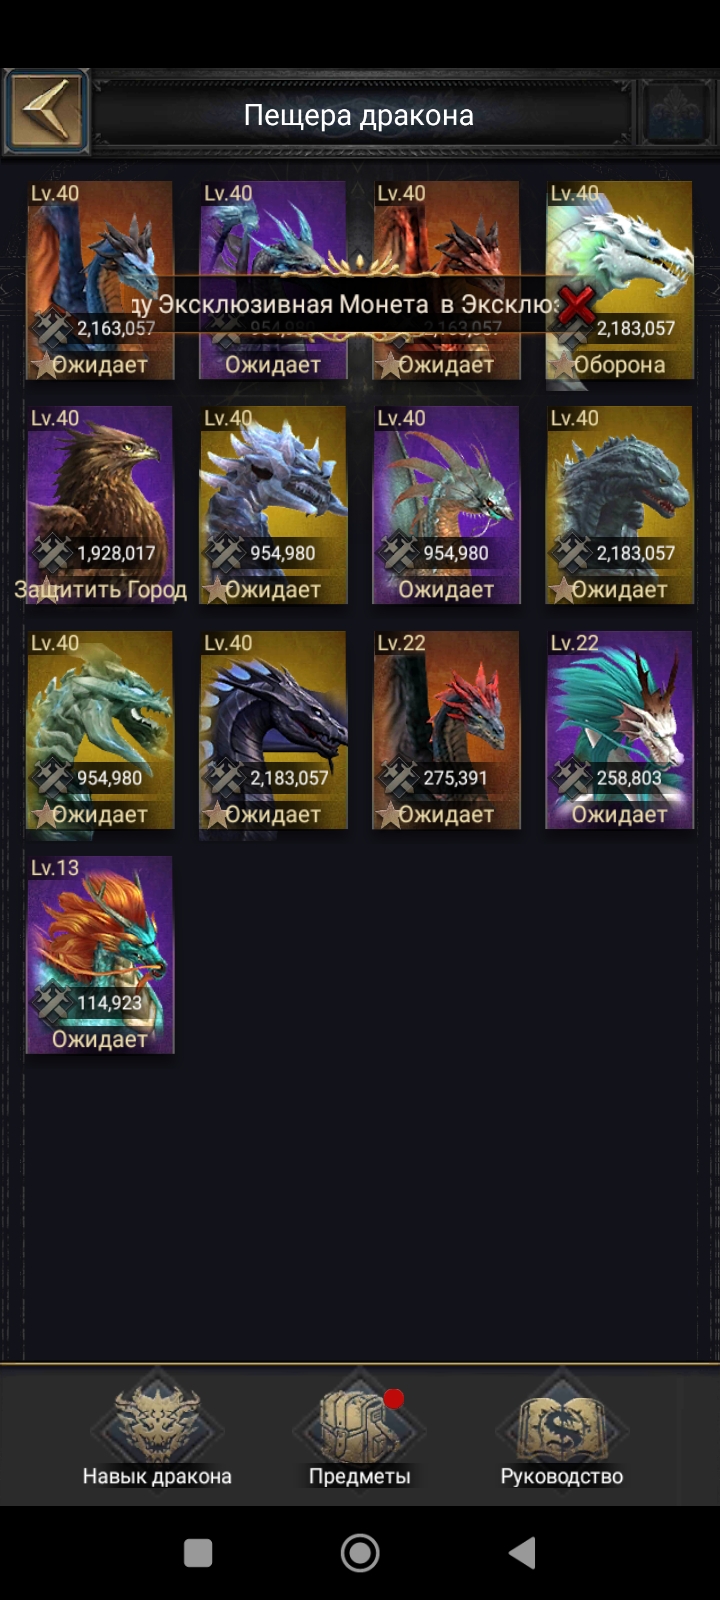Tap the back arrow icon

point(46,112)
